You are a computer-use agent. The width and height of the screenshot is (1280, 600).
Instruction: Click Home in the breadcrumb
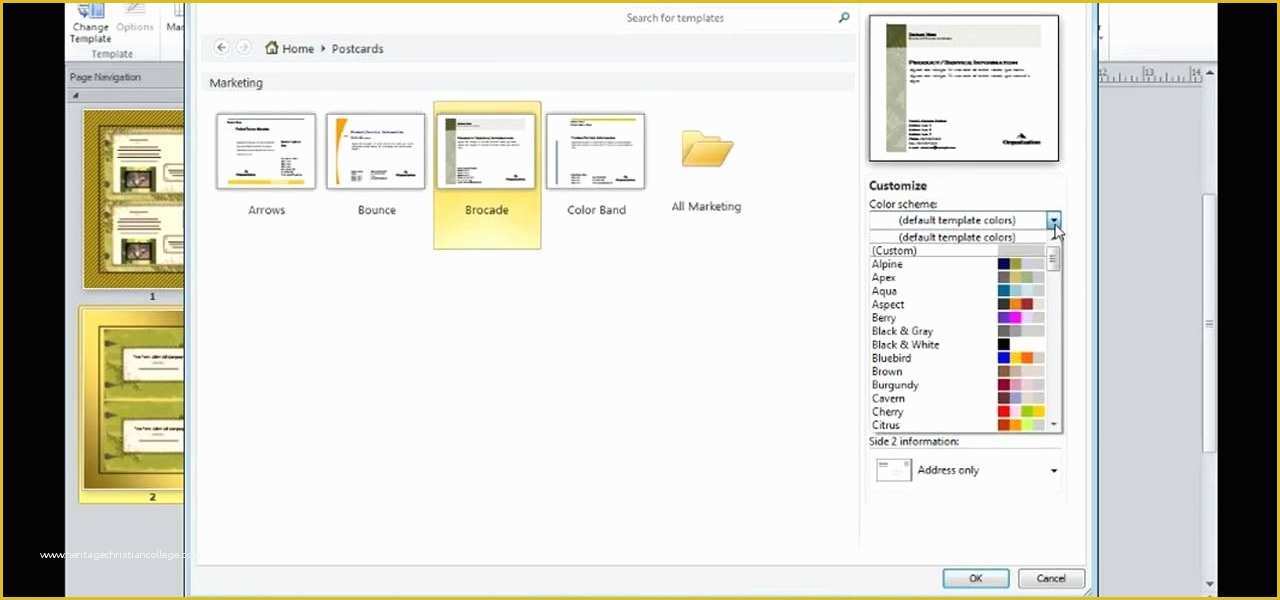click(x=298, y=48)
